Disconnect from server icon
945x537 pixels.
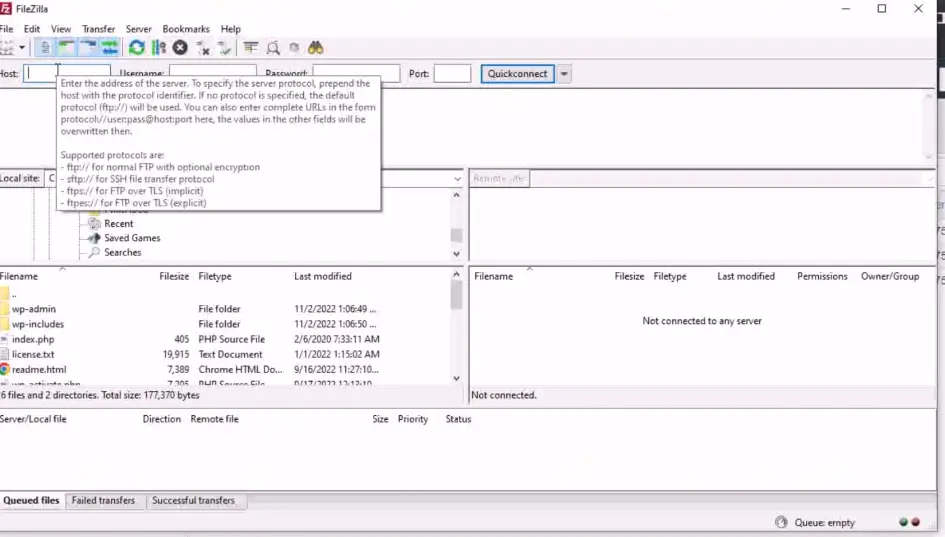point(202,48)
